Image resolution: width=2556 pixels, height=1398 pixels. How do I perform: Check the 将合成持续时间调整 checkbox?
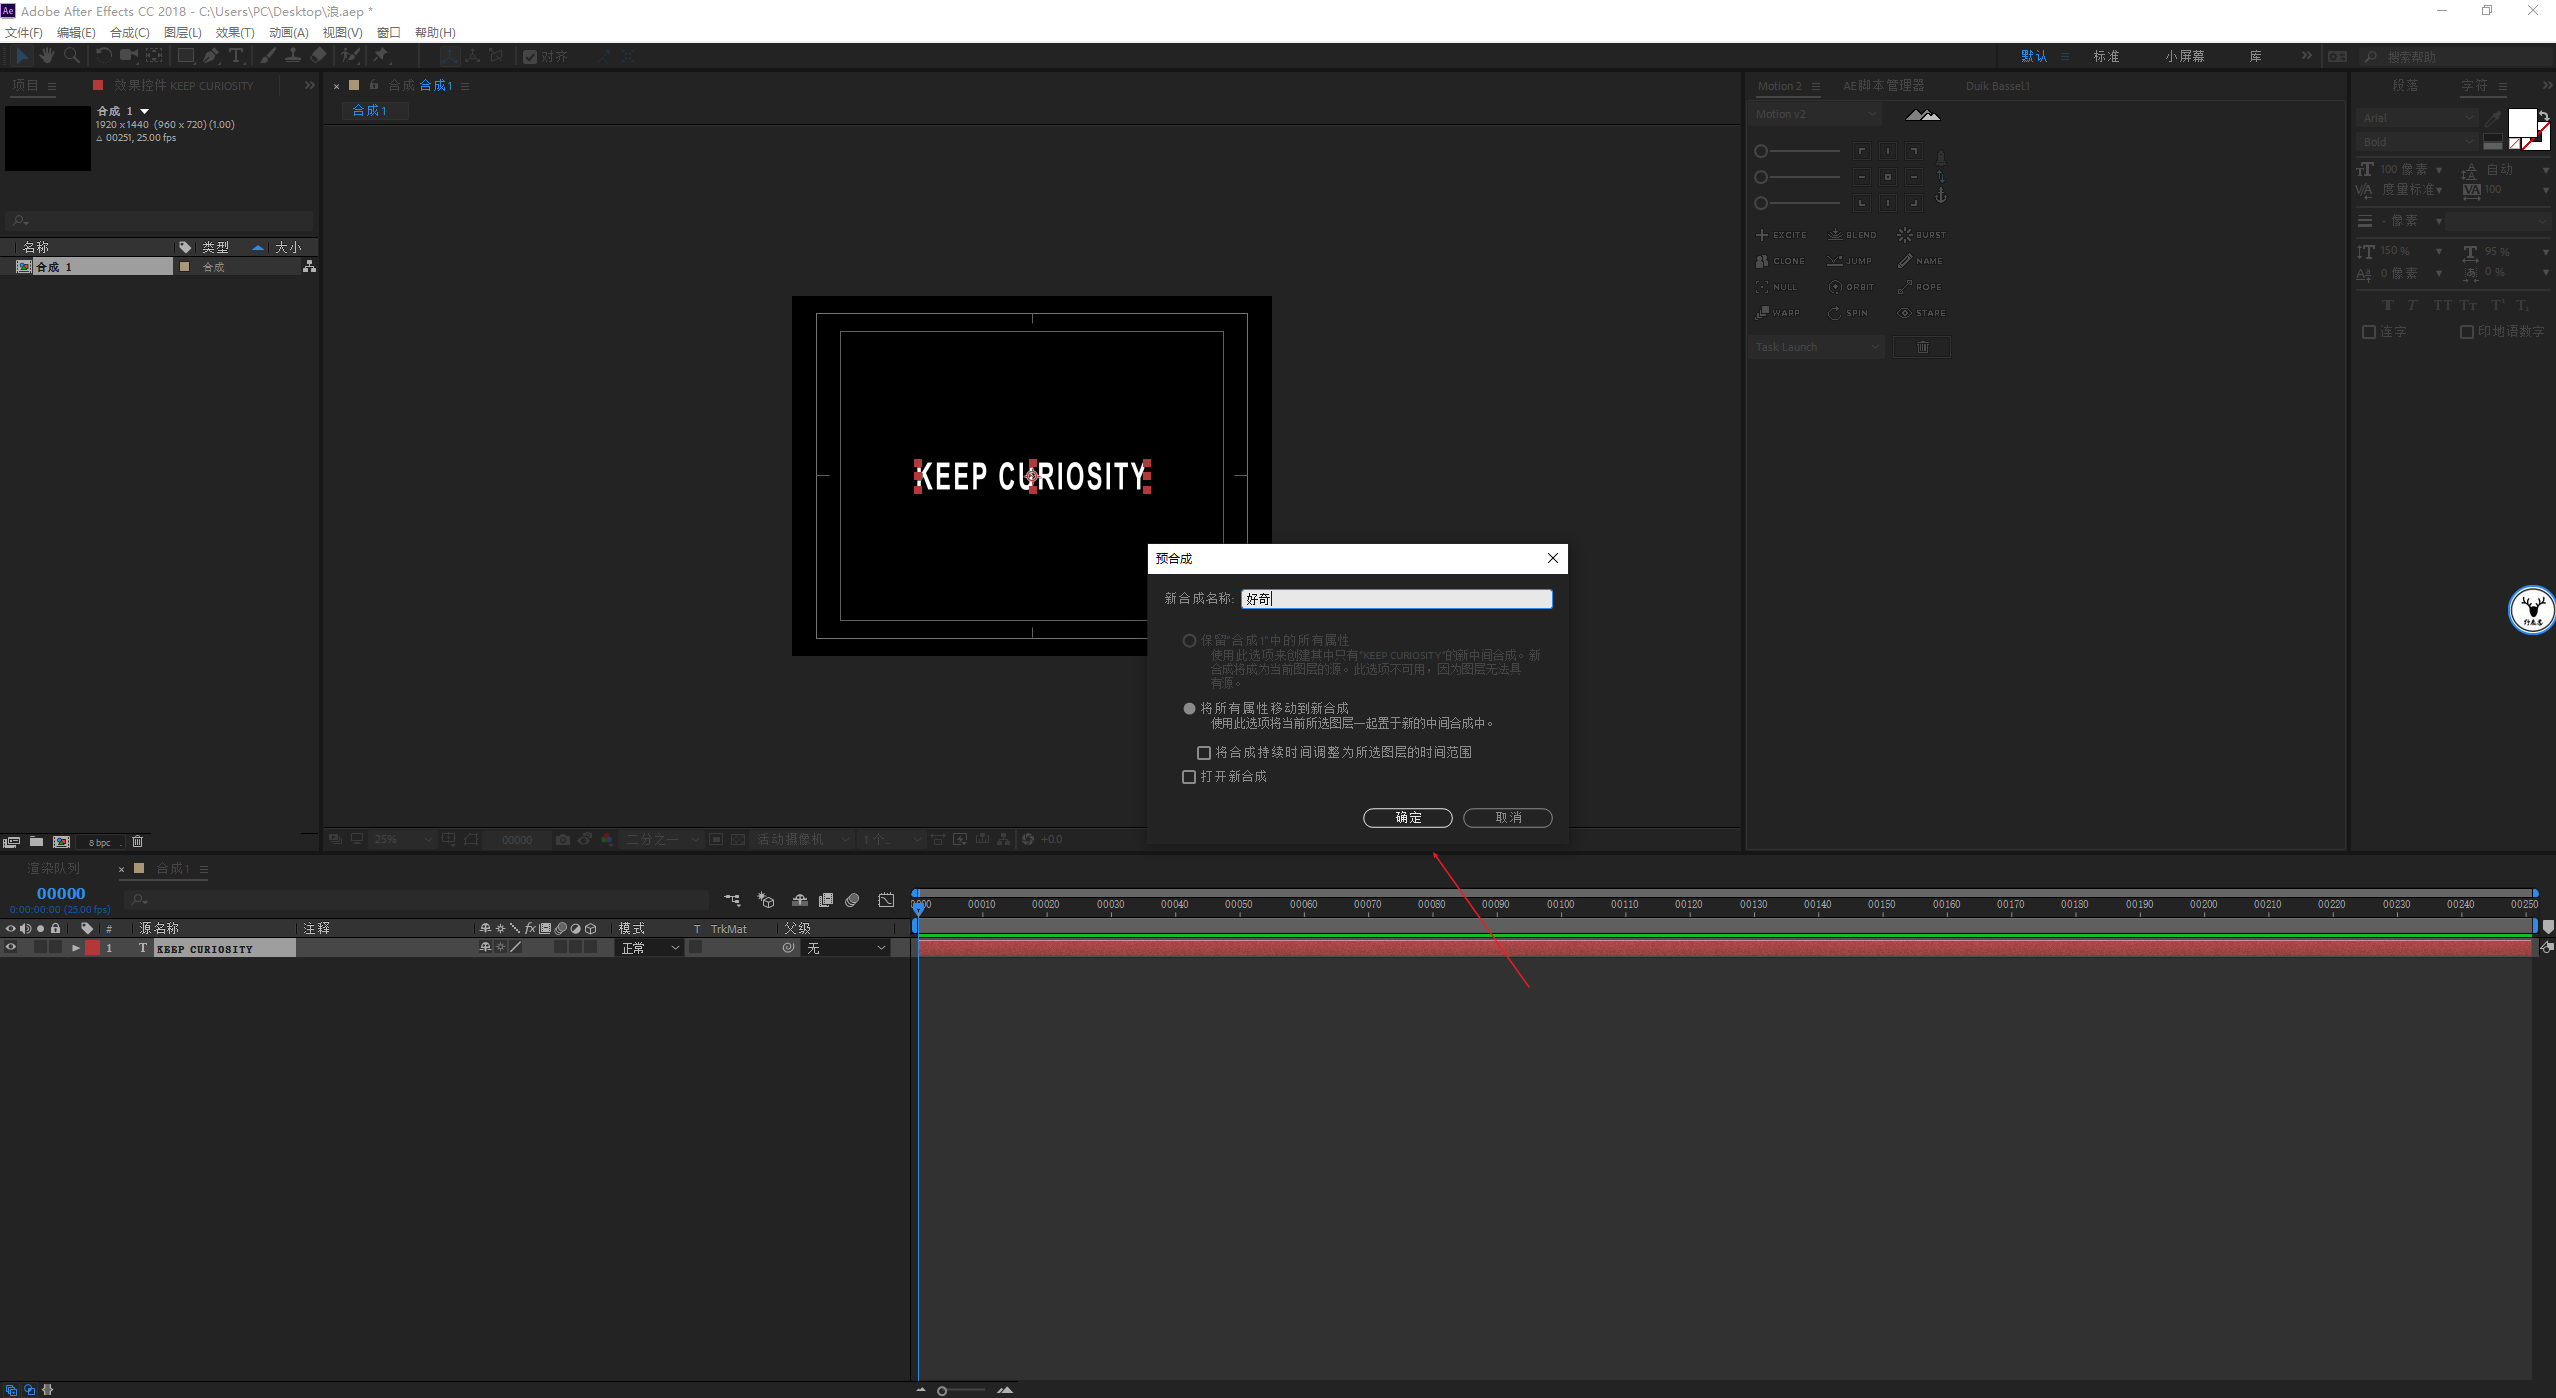[x=1204, y=753]
